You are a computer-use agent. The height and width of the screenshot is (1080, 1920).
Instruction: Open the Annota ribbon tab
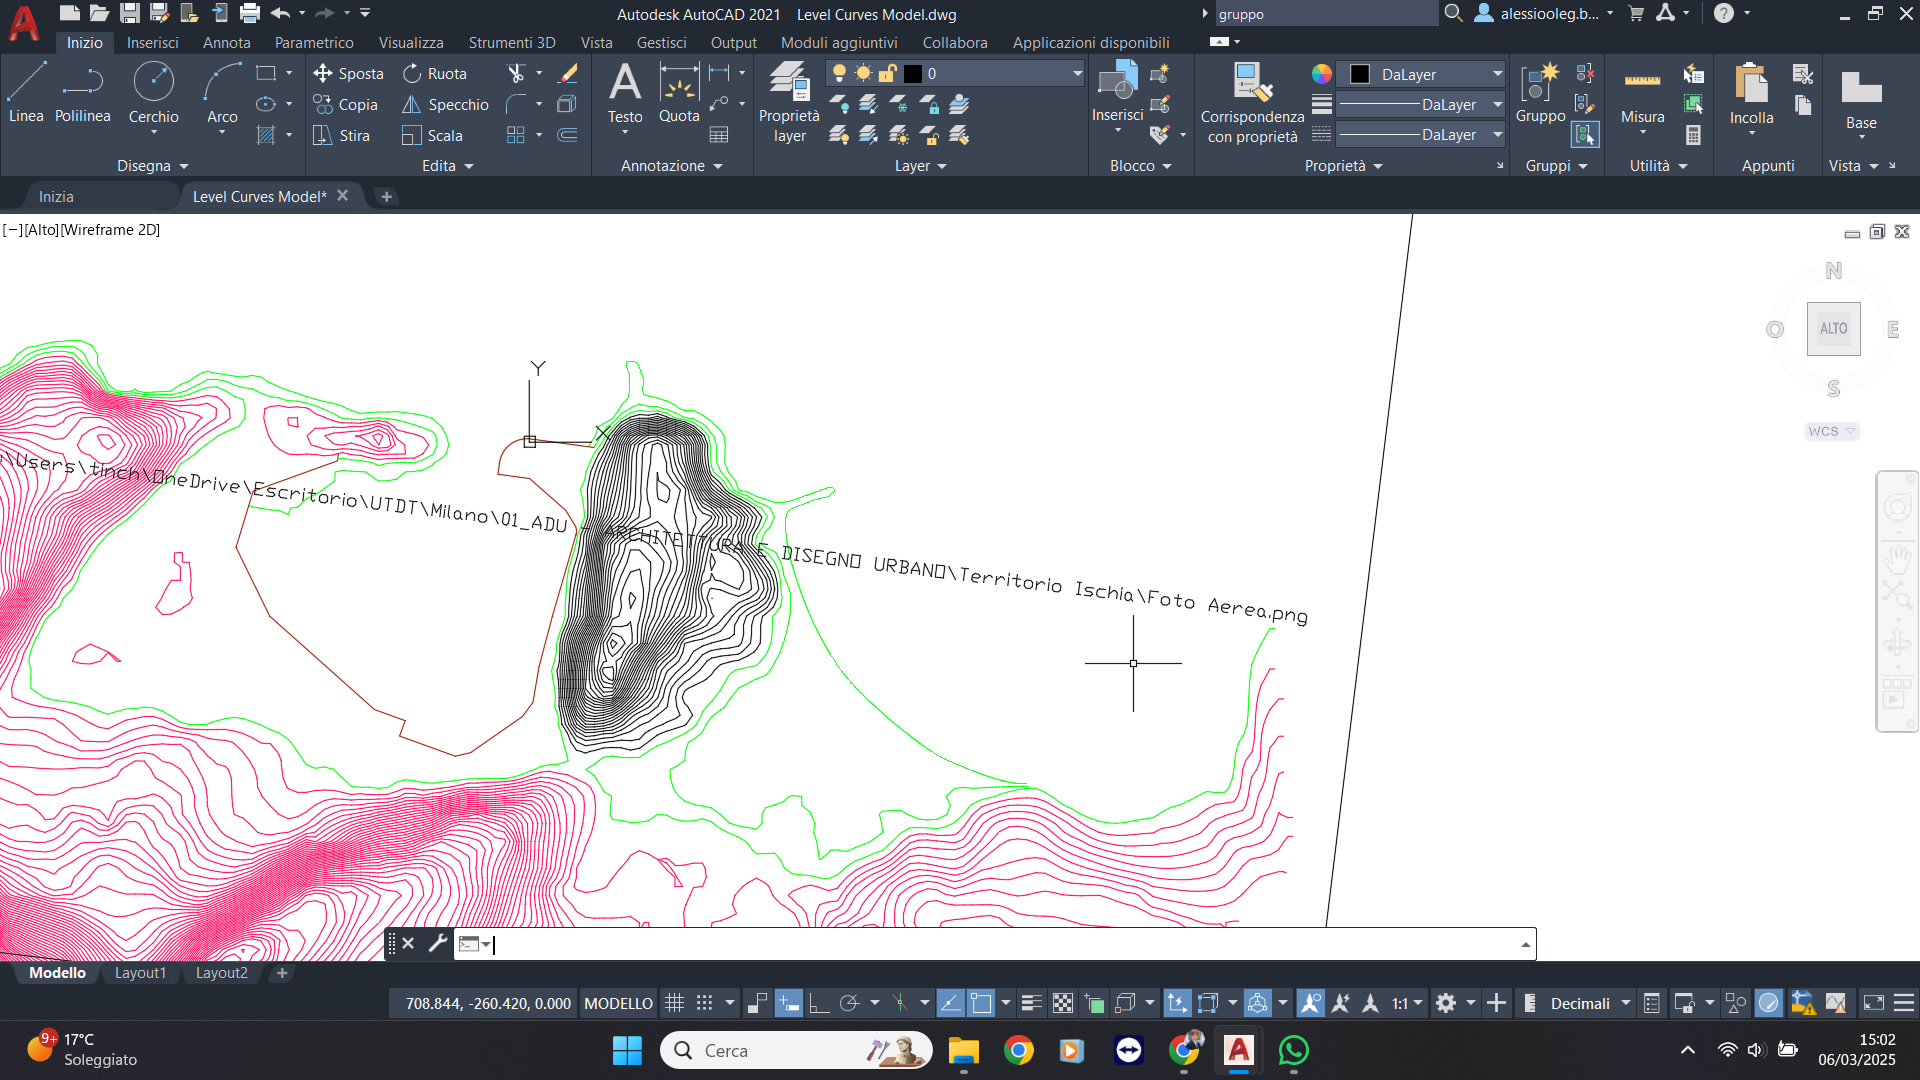pyautogui.click(x=226, y=43)
